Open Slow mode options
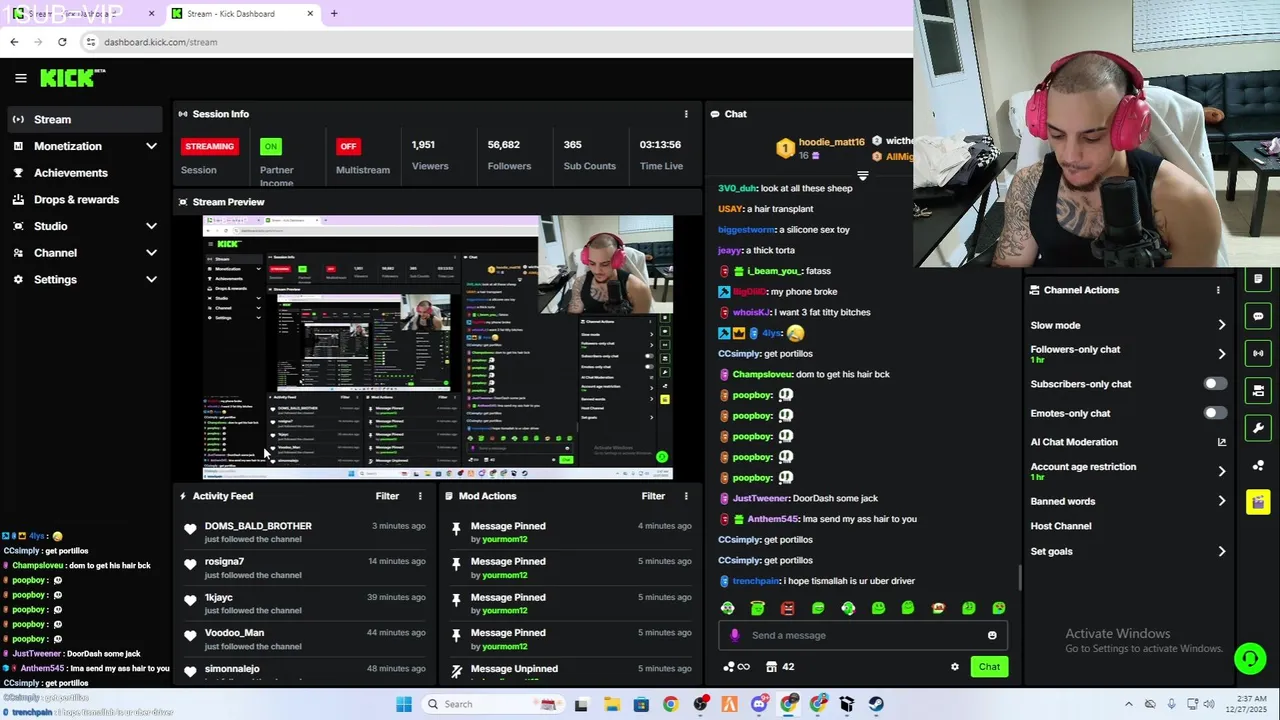 [x=1128, y=325]
